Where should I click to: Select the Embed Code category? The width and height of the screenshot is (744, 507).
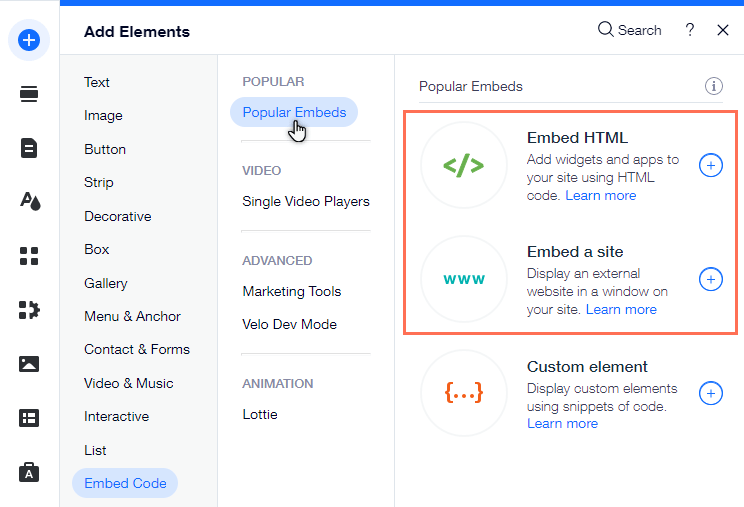[x=125, y=483]
